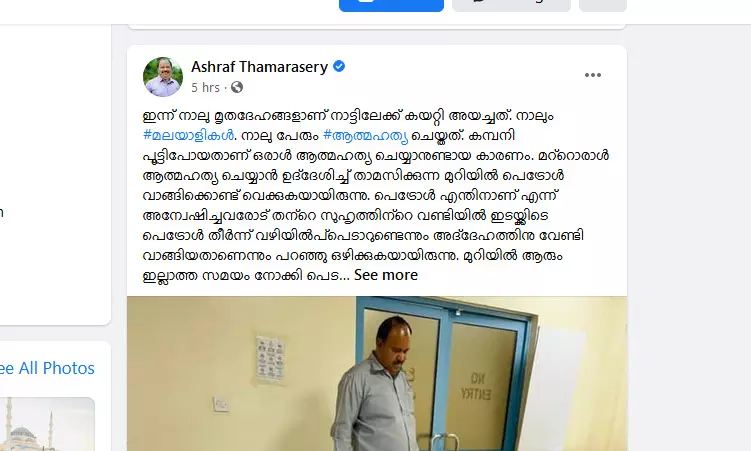Viewport: 751px width, 451px height.
Task: Open the #മലയാളികൾ hashtag link
Action: (188, 135)
